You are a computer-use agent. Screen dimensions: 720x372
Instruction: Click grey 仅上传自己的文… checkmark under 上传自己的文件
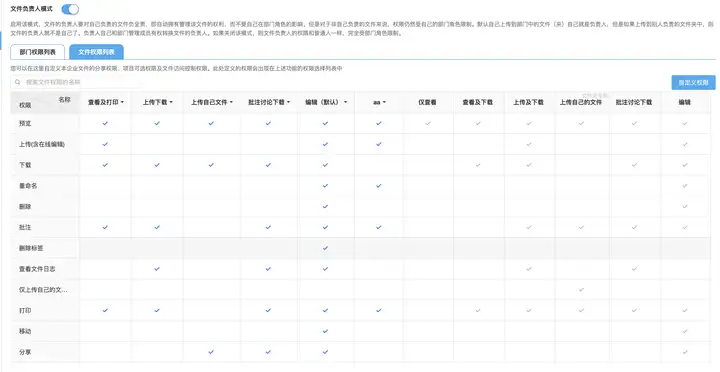coord(581,290)
